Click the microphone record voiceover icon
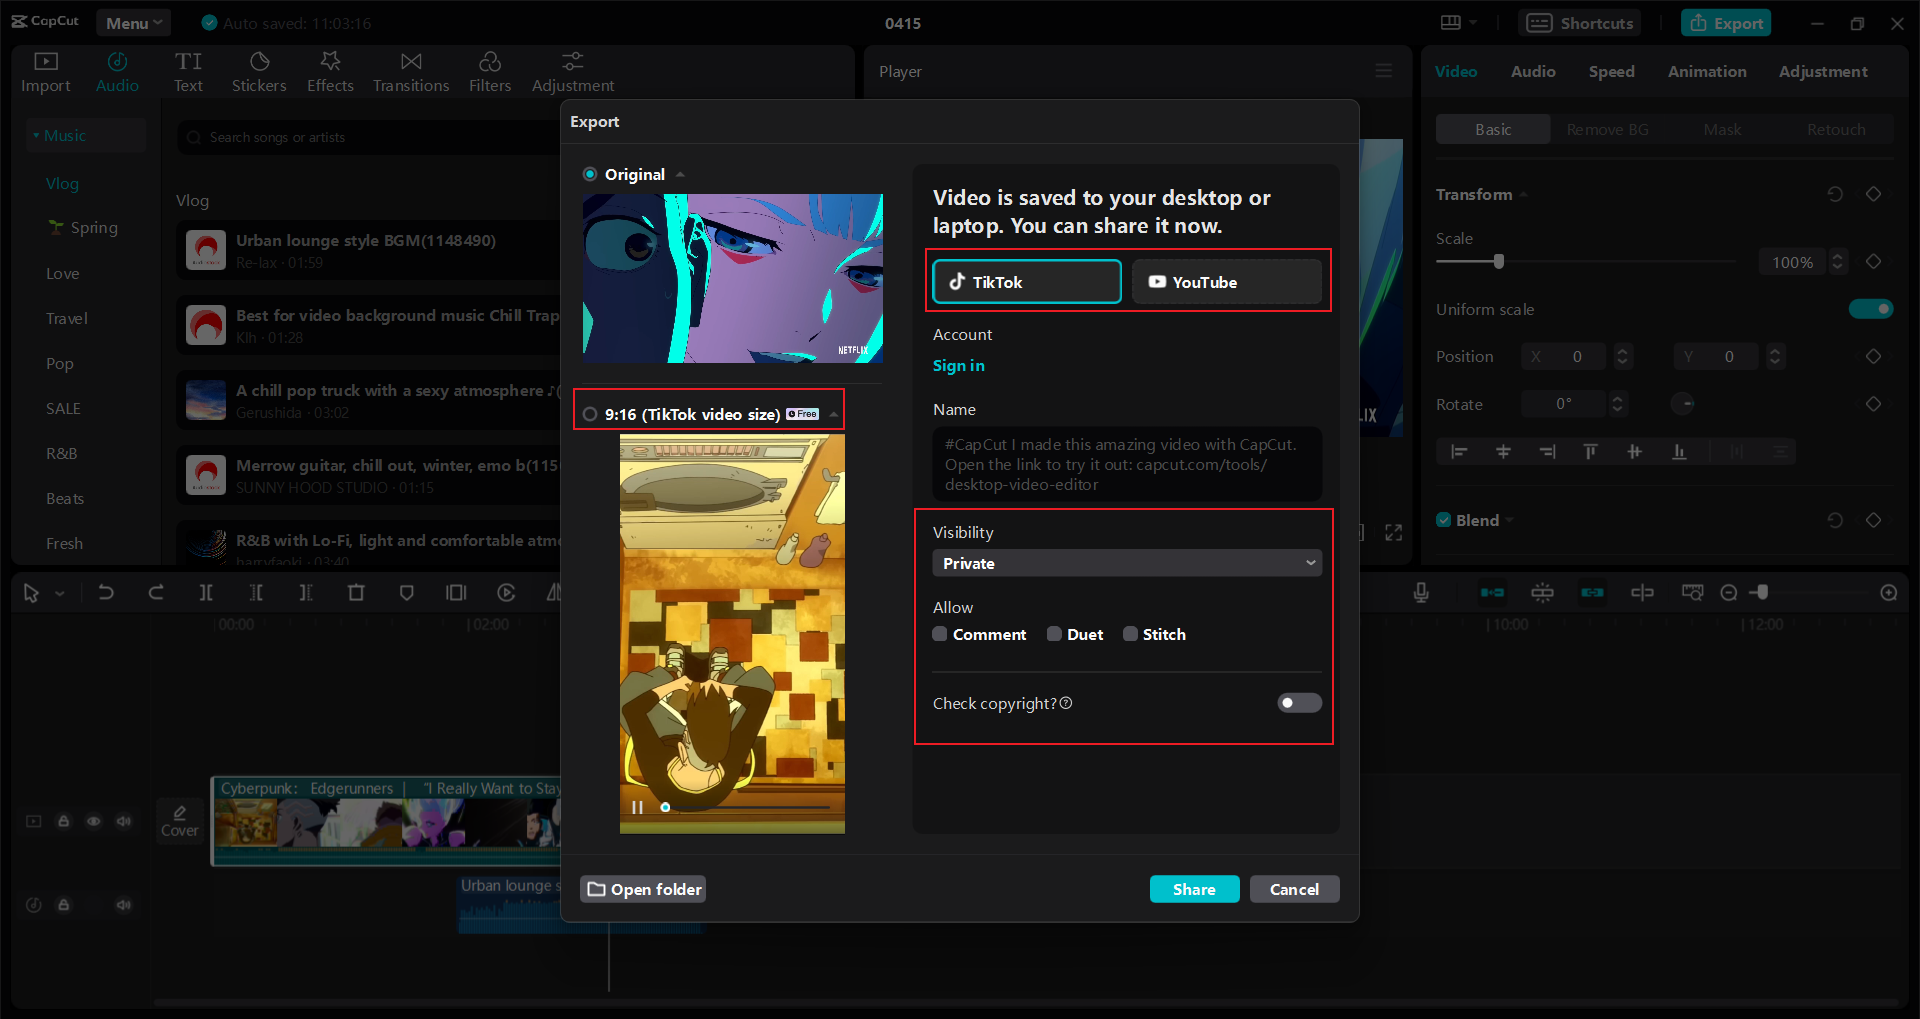 pyautogui.click(x=1421, y=593)
